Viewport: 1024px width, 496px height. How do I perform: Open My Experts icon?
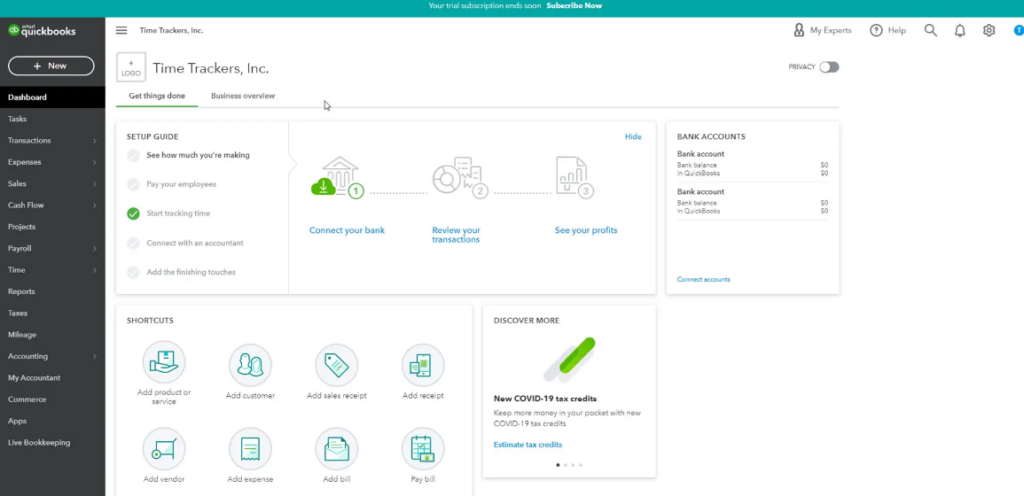798,30
